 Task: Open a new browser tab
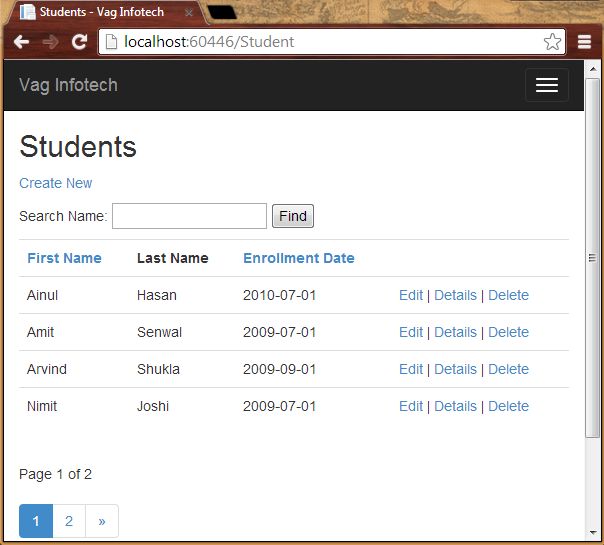pyautogui.click(x=221, y=12)
